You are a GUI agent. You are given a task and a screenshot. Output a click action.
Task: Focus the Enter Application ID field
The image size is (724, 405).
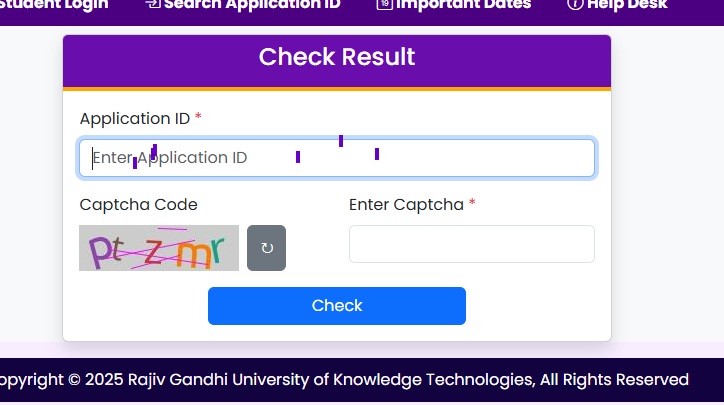click(337, 158)
